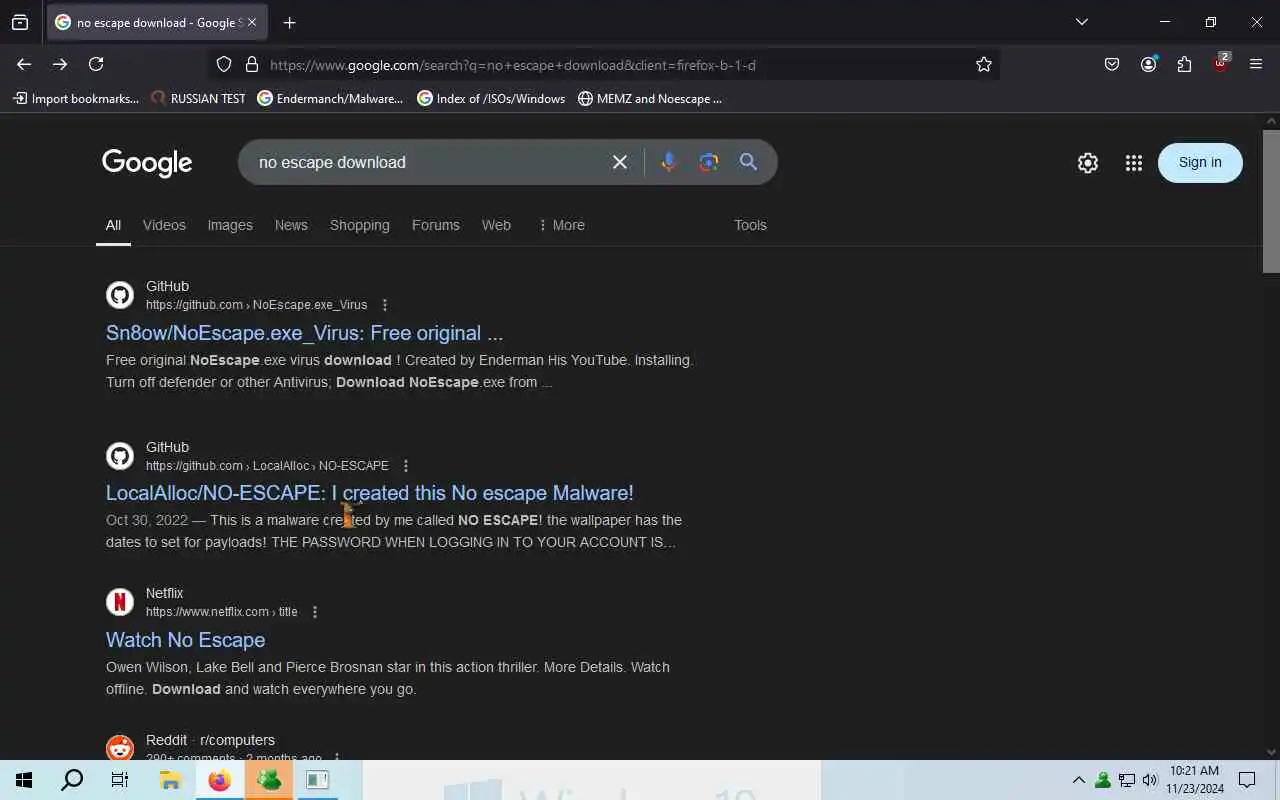Viewport: 1280px width, 800px height.
Task: Switch to Videos results tab
Action: pos(164,225)
